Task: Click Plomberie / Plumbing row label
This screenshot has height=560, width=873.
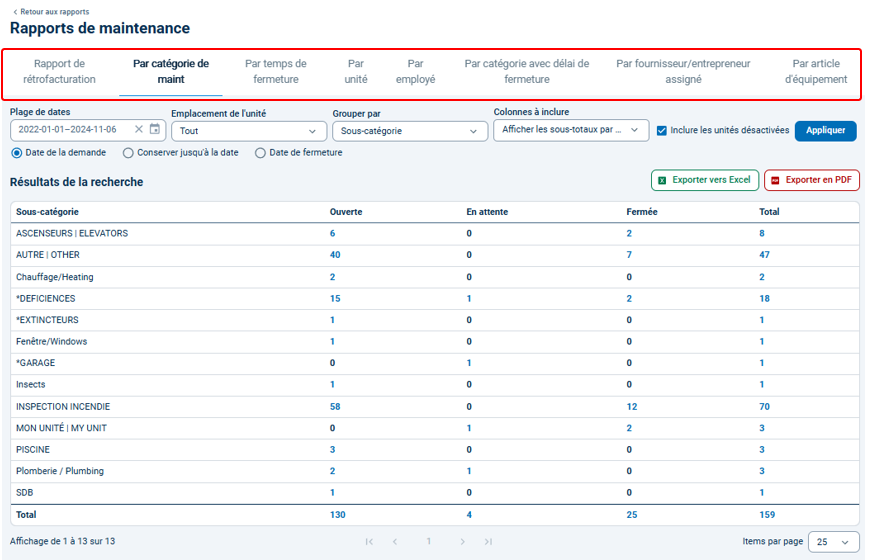Action: [60, 471]
